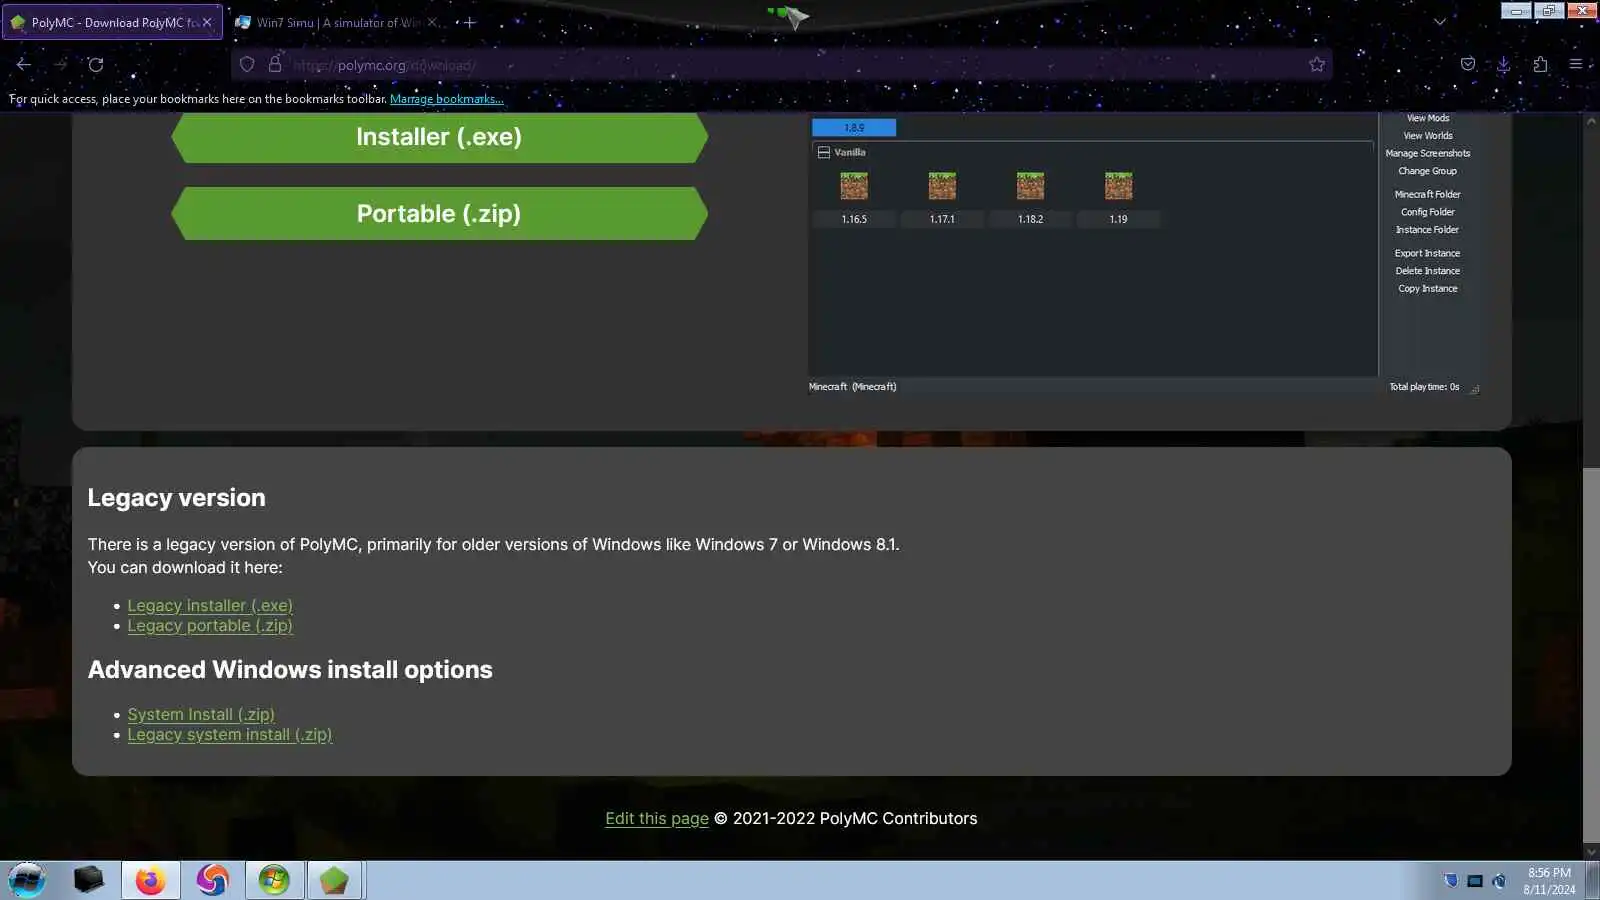Click Copy Instance in preview sidebar
The width and height of the screenshot is (1600, 900).
pos(1428,289)
